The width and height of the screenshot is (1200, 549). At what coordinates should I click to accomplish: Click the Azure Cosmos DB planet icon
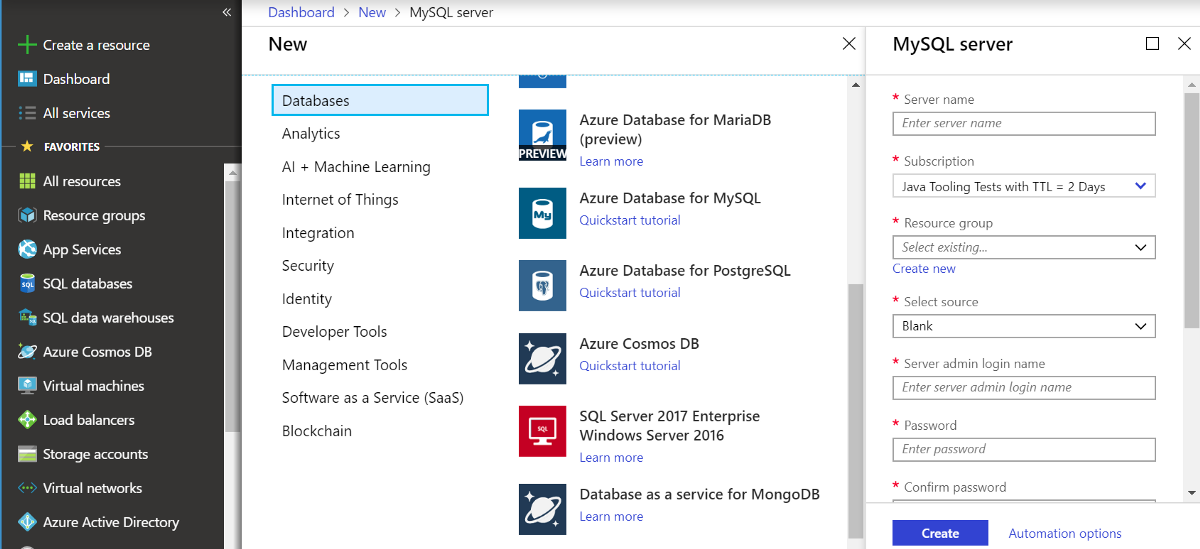coord(543,359)
